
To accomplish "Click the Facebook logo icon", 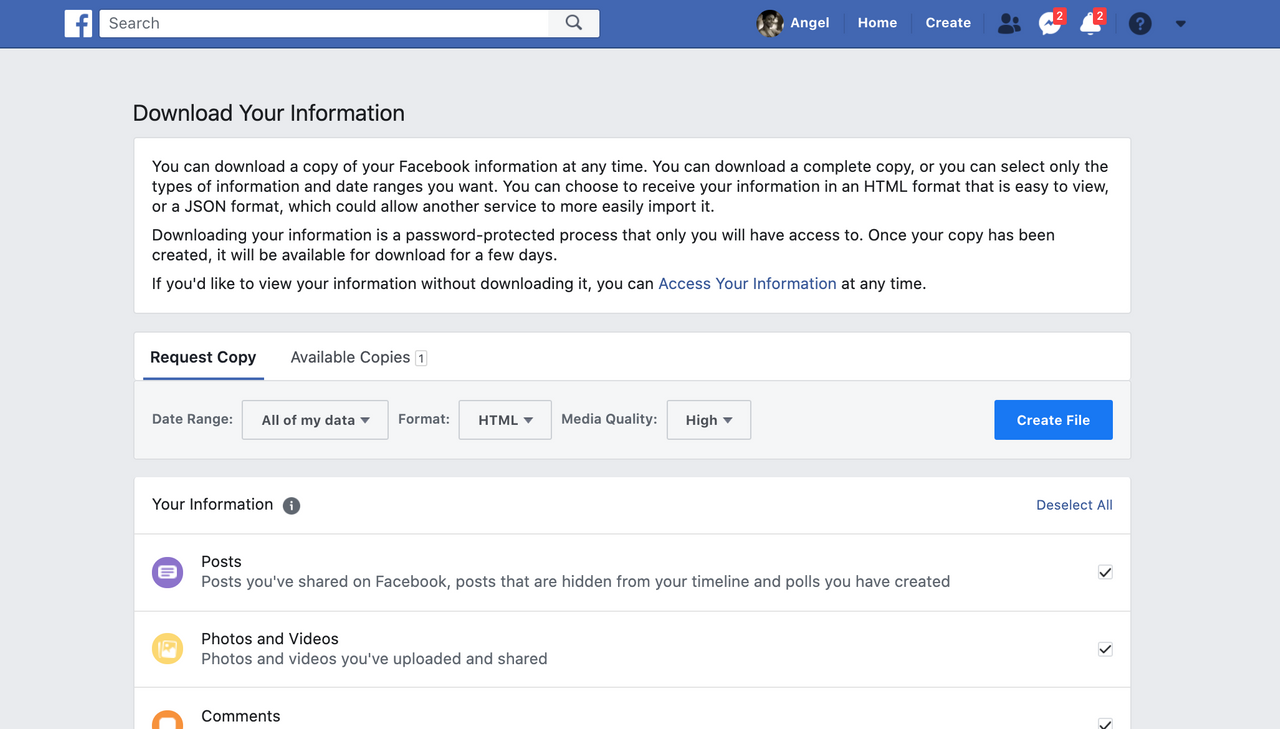I will point(78,23).
